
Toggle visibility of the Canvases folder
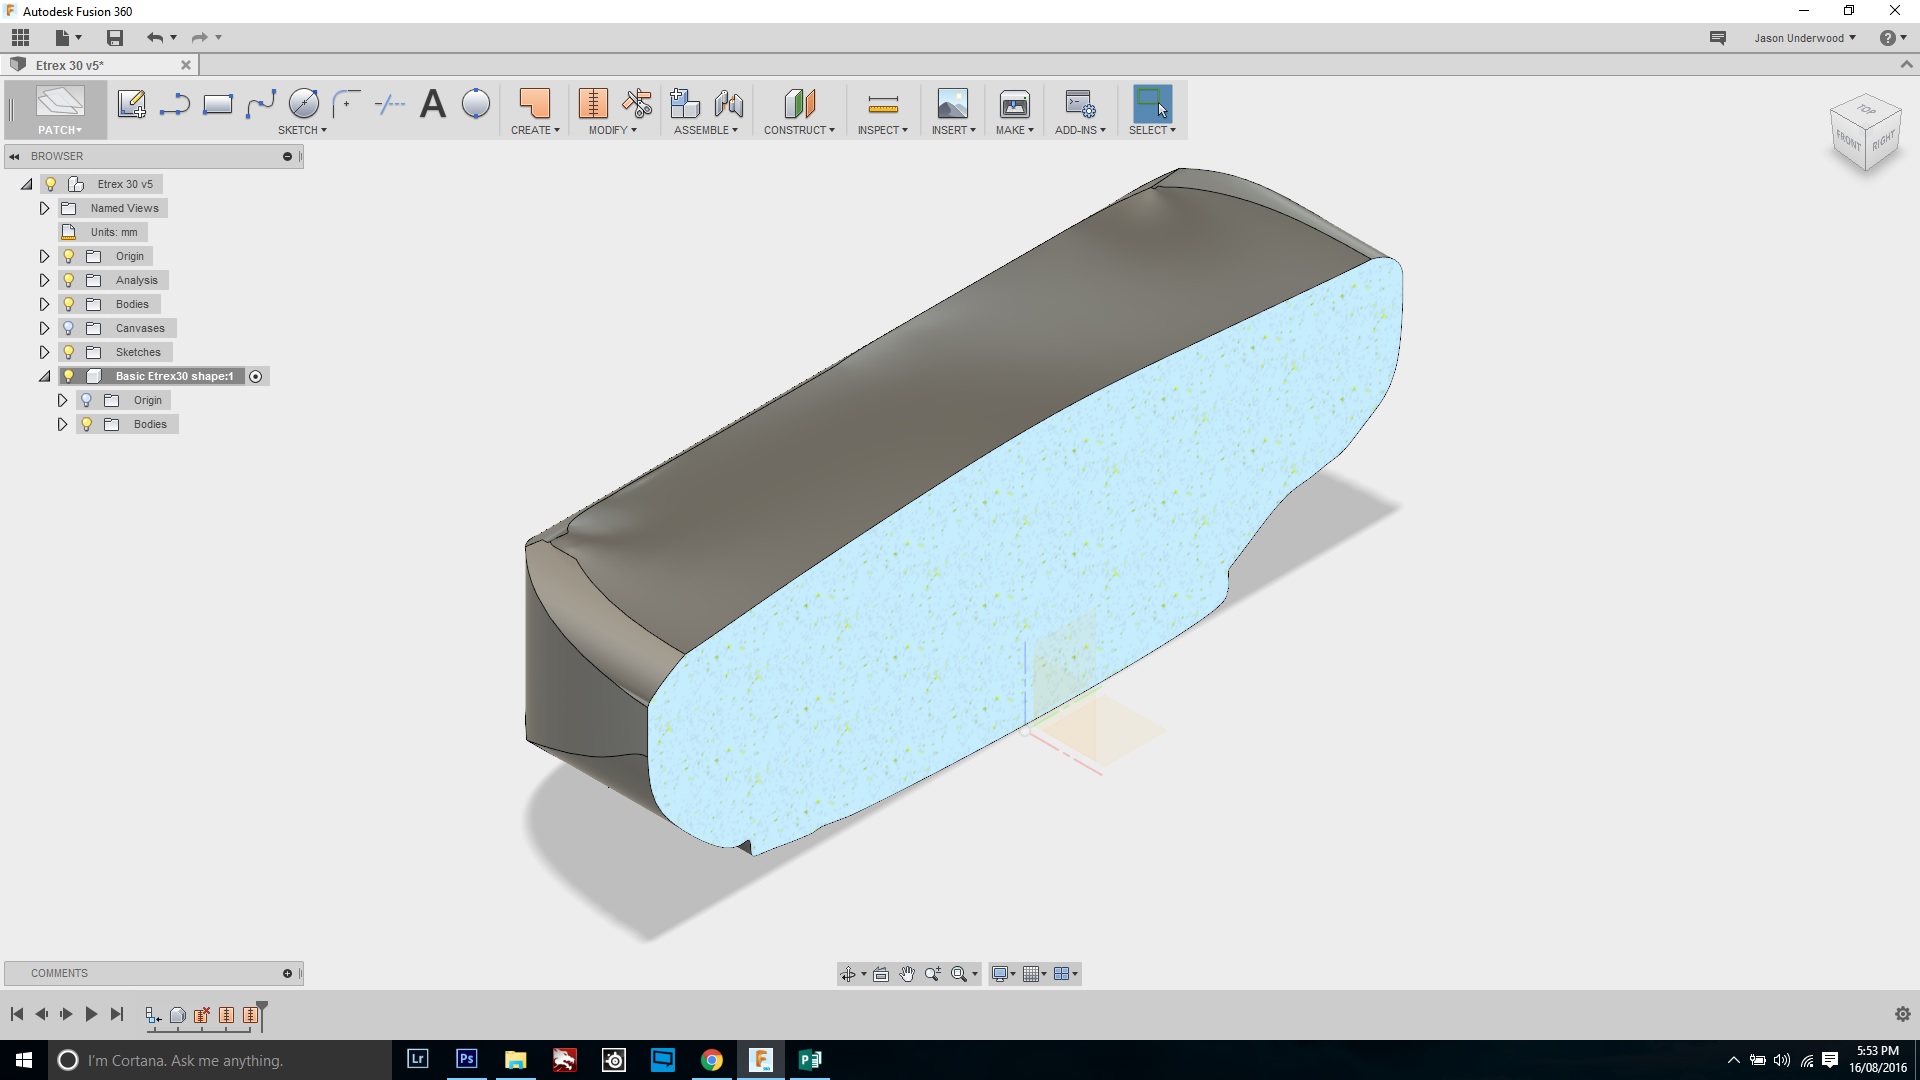67,327
